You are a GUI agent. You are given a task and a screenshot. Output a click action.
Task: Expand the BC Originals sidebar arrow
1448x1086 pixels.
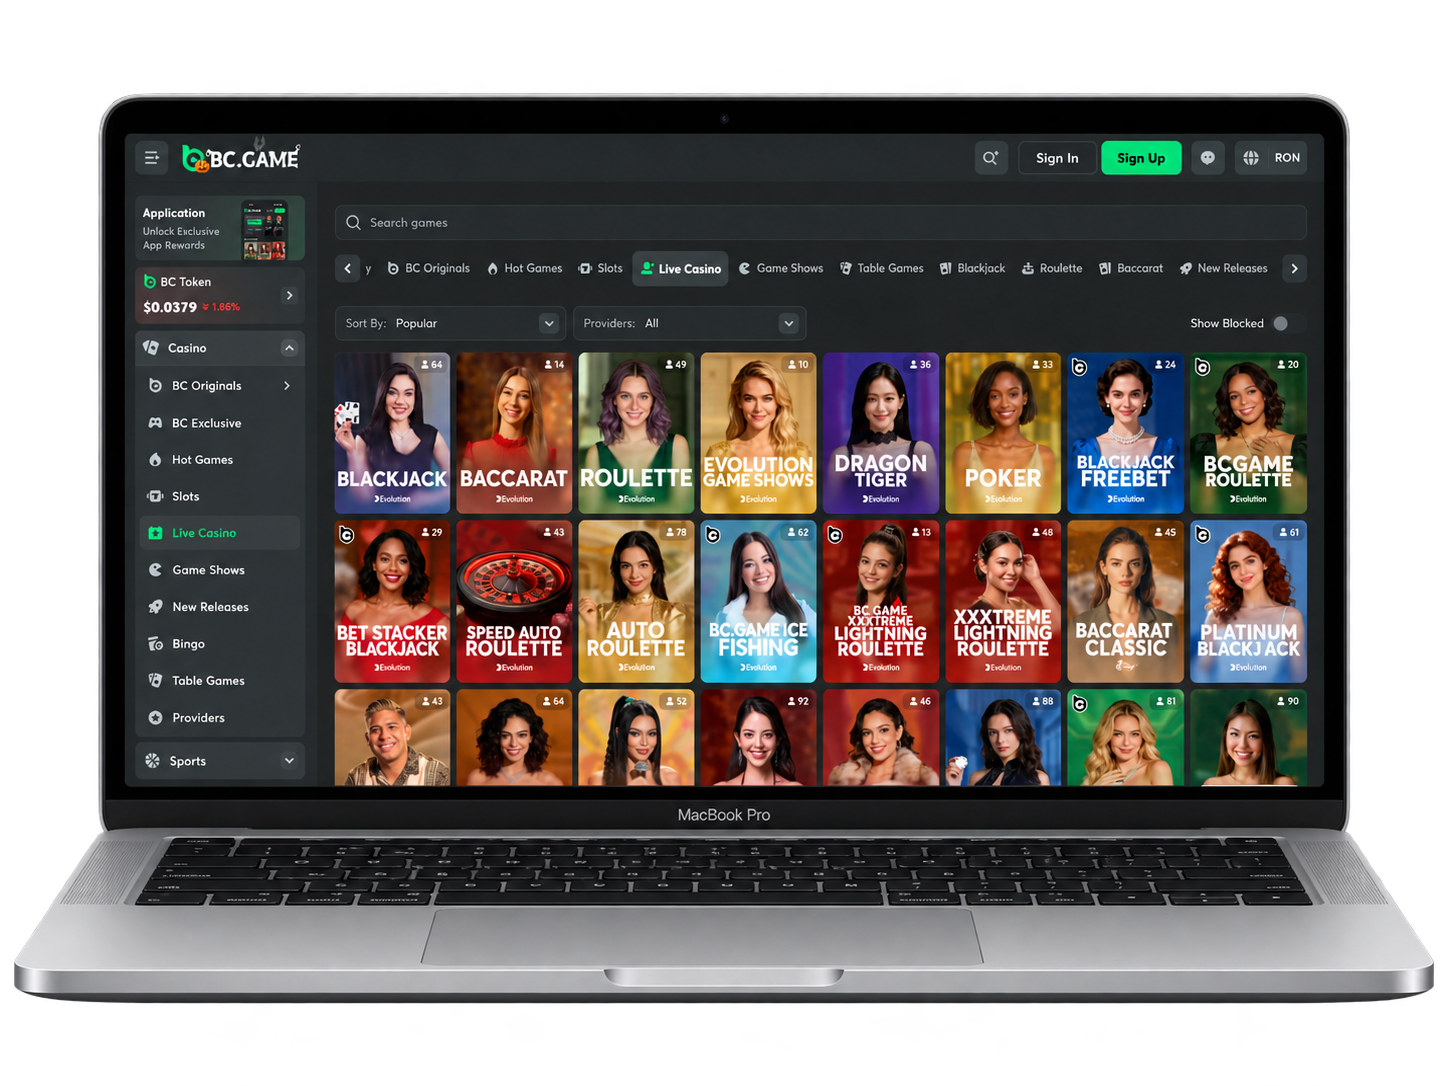(287, 386)
